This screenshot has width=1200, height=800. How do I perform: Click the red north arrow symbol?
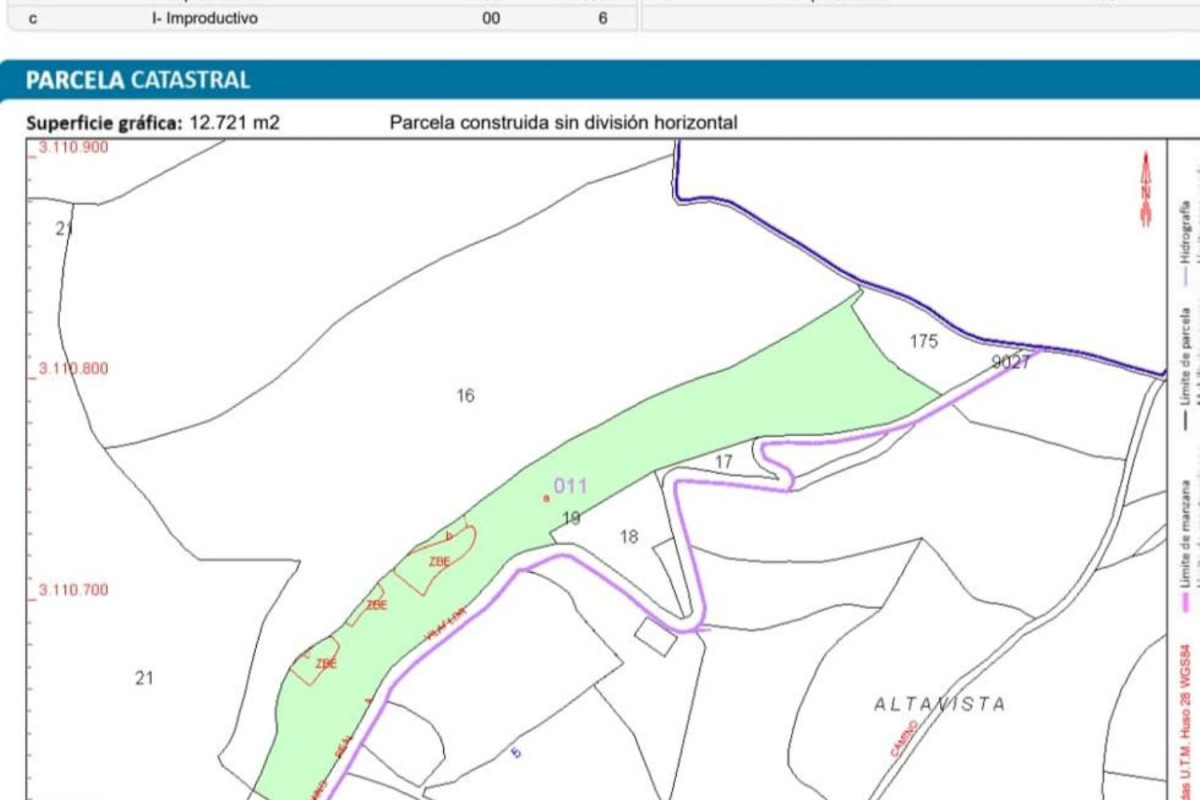click(1146, 187)
